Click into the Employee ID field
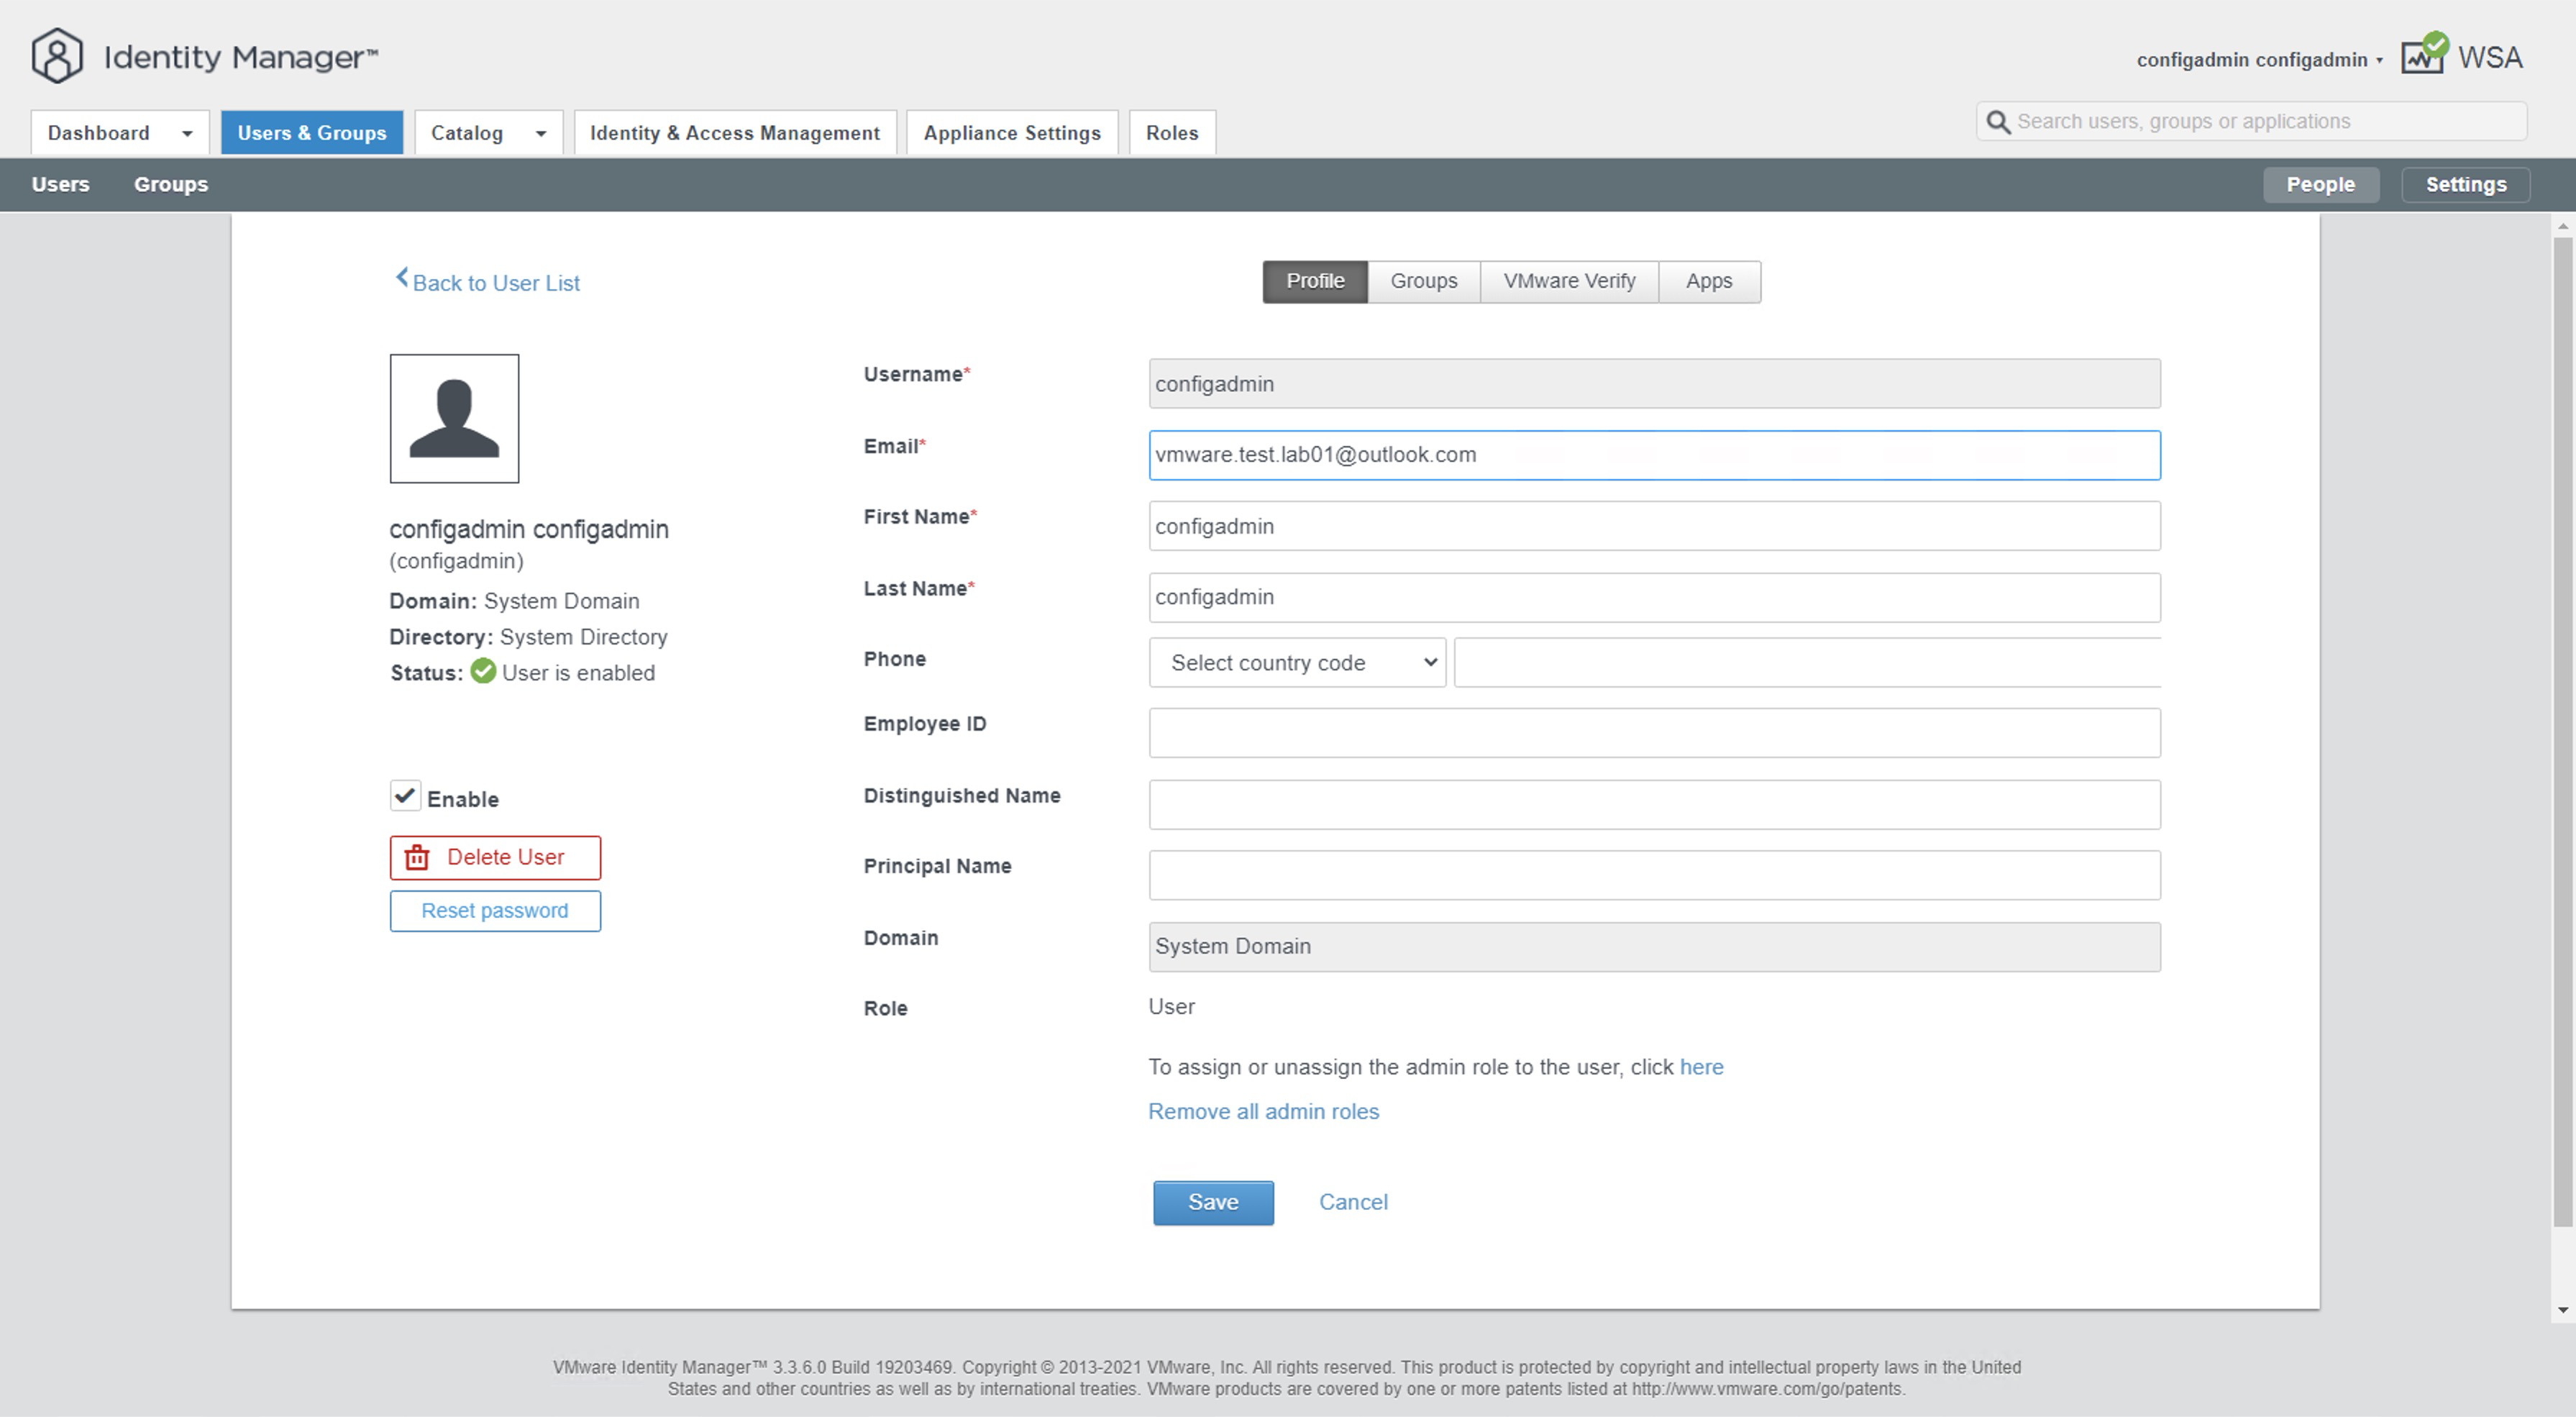 point(1653,733)
